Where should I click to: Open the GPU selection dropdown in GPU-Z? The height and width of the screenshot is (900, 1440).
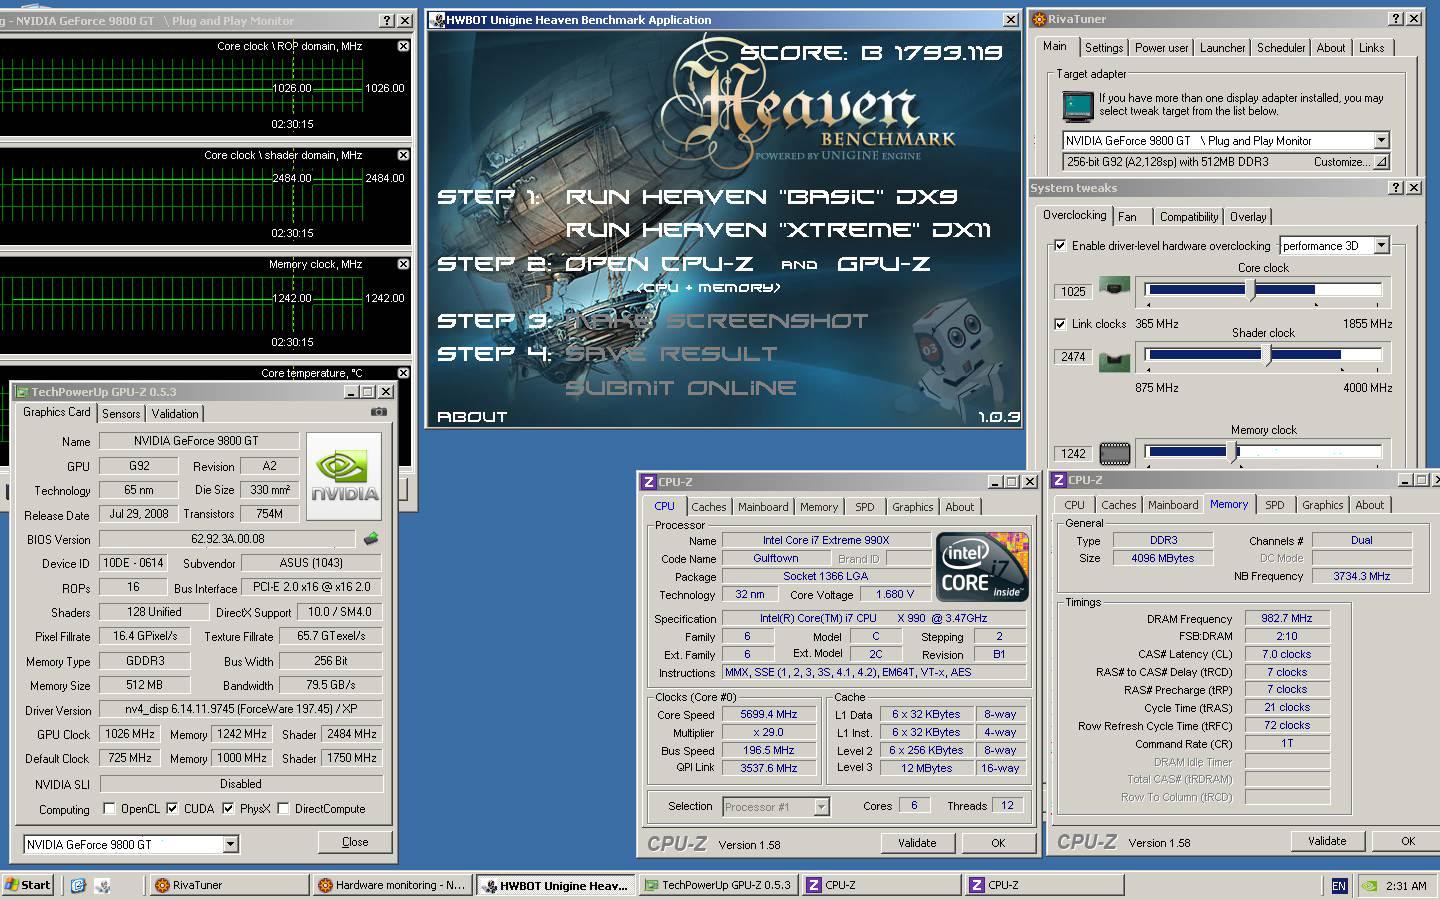pos(230,845)
